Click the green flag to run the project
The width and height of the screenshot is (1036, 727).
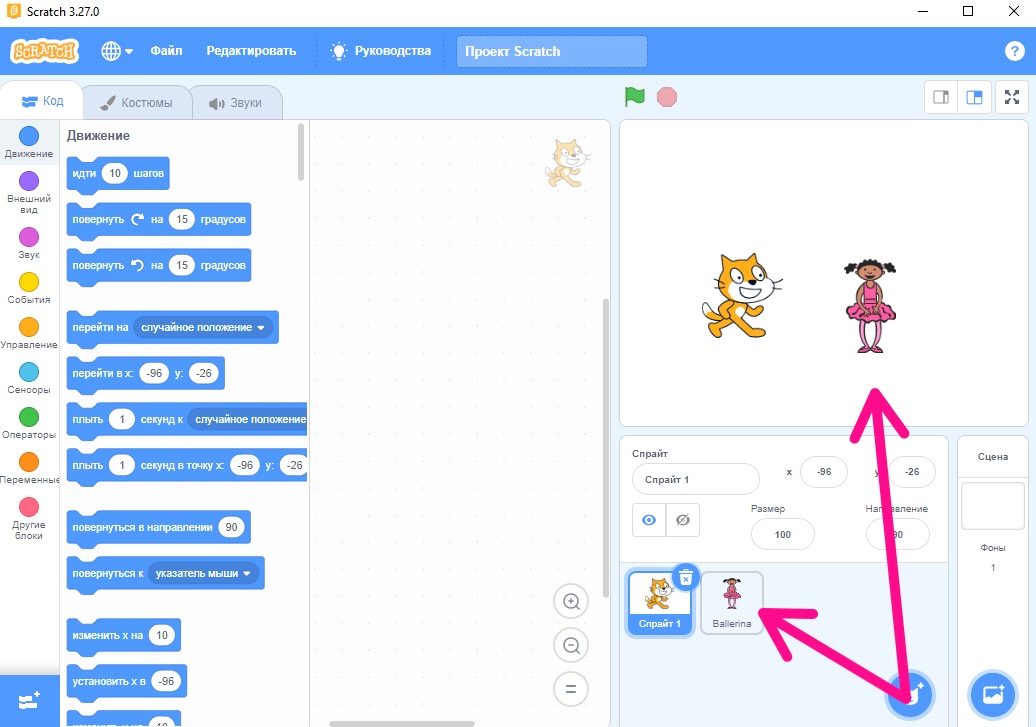(634, 96)
